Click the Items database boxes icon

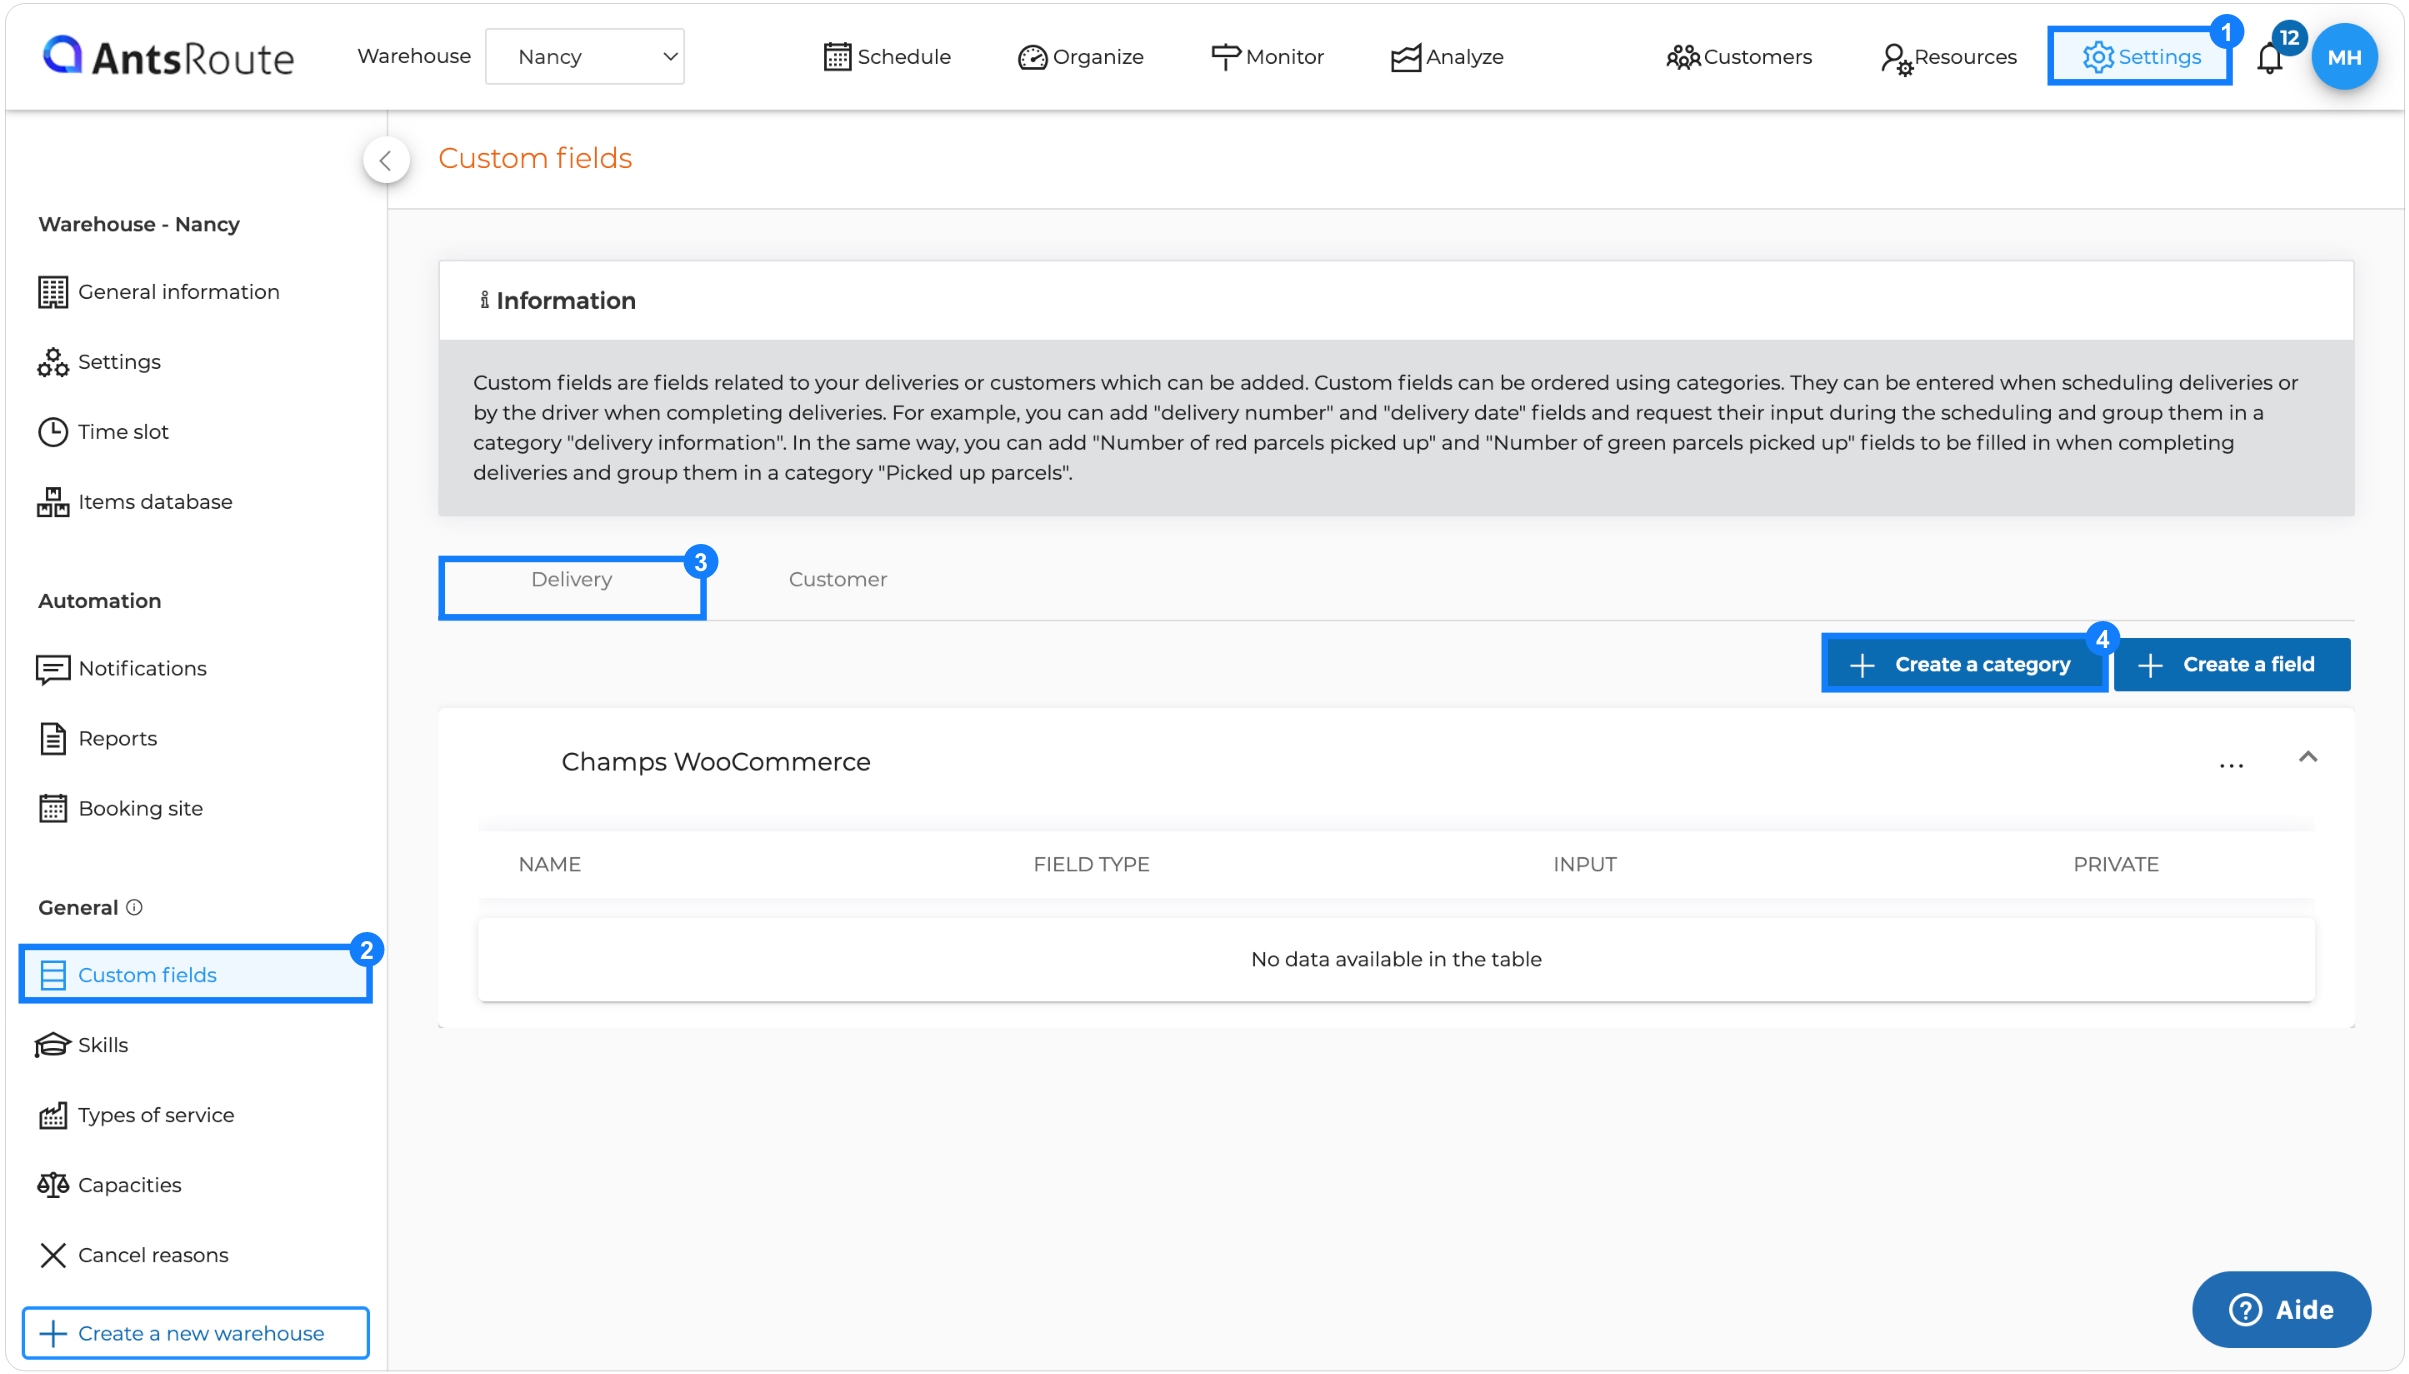53,502
